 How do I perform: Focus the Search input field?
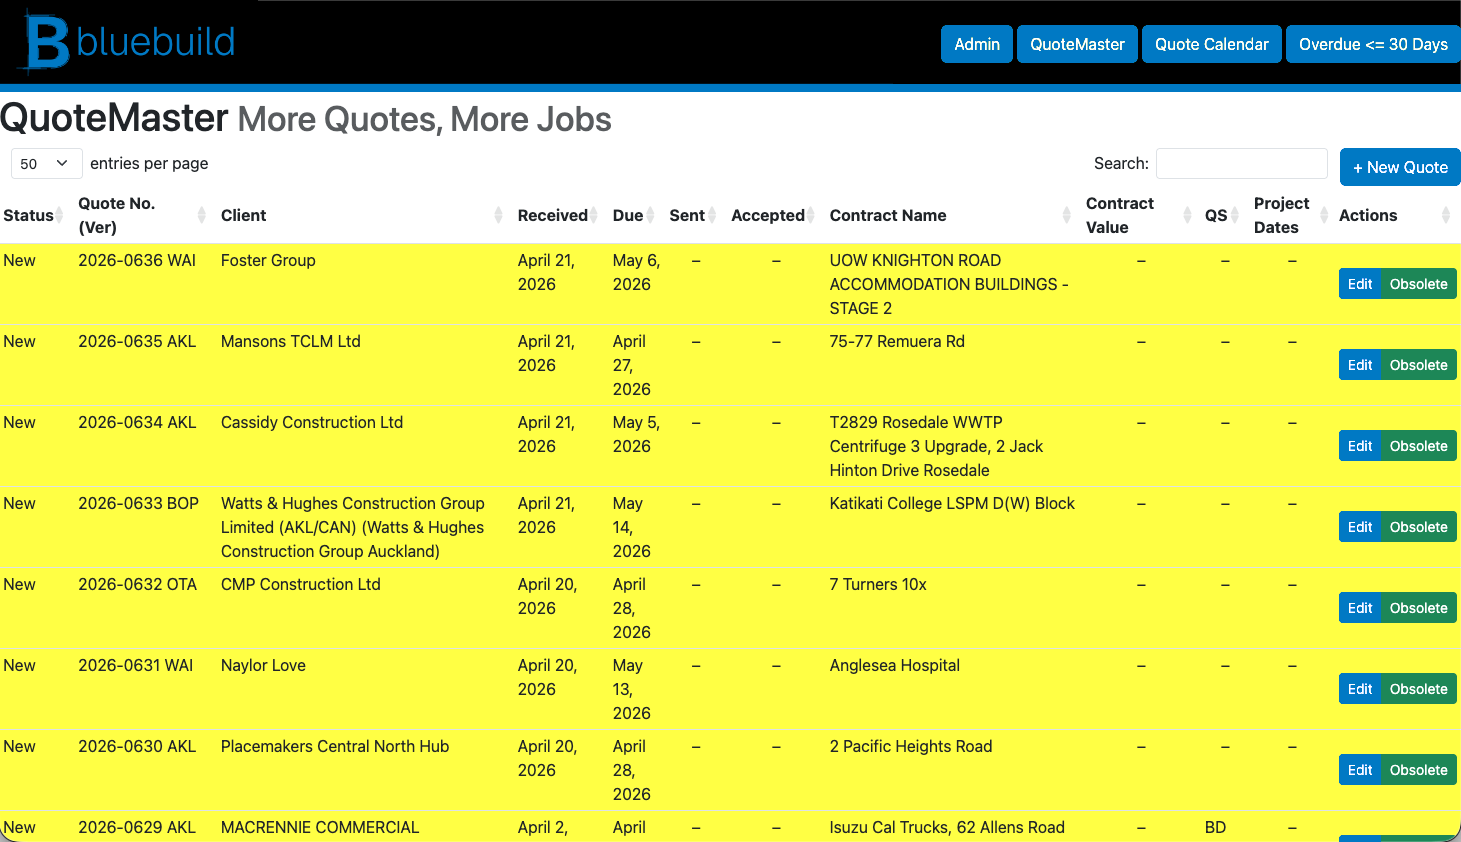point(1242,163)
